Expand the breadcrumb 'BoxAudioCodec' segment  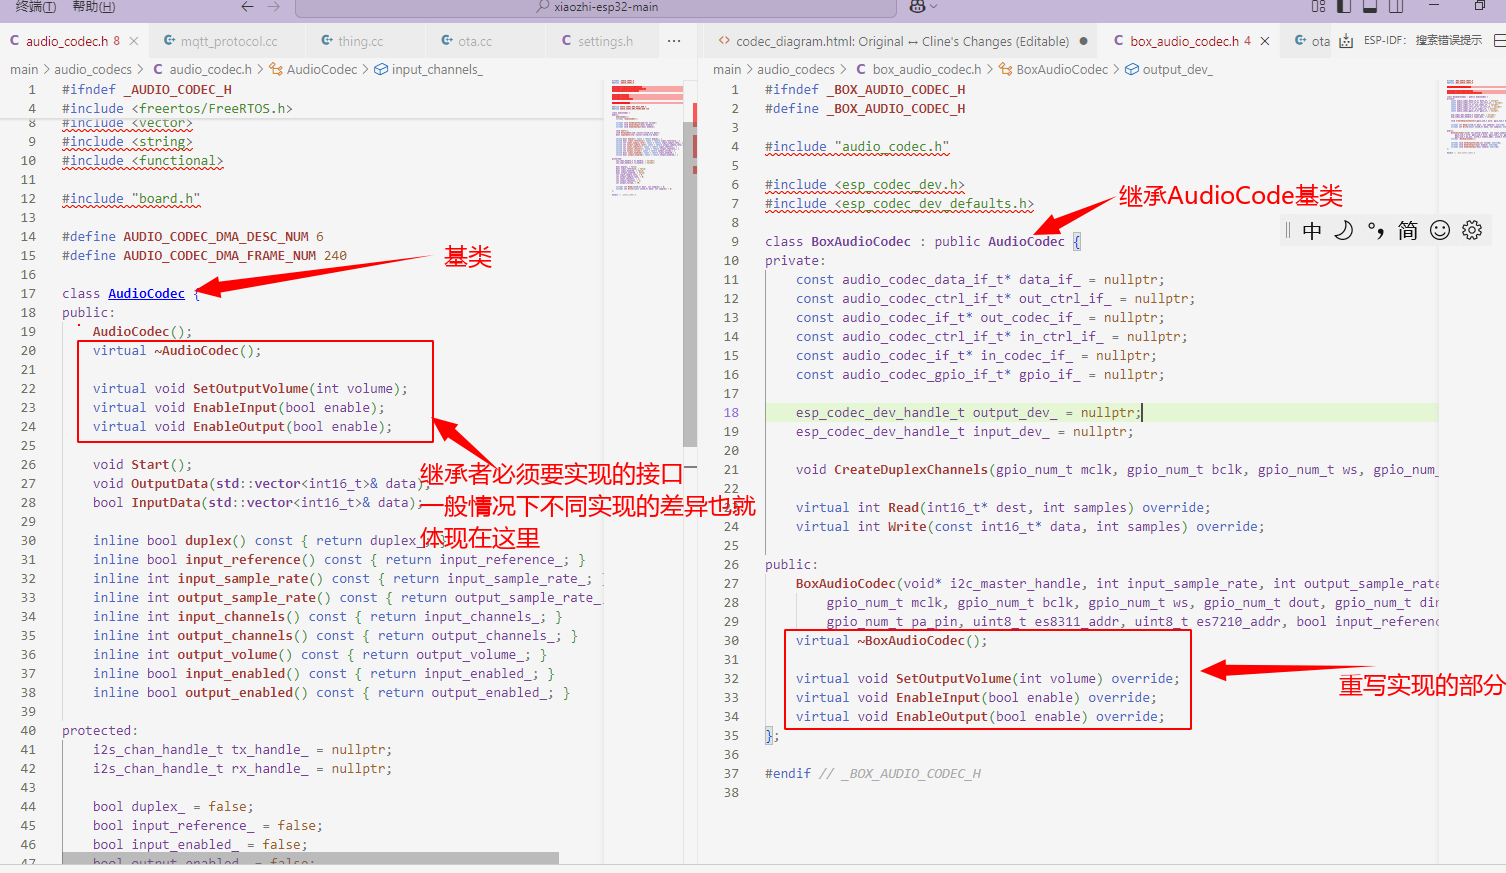(1062, 69)
